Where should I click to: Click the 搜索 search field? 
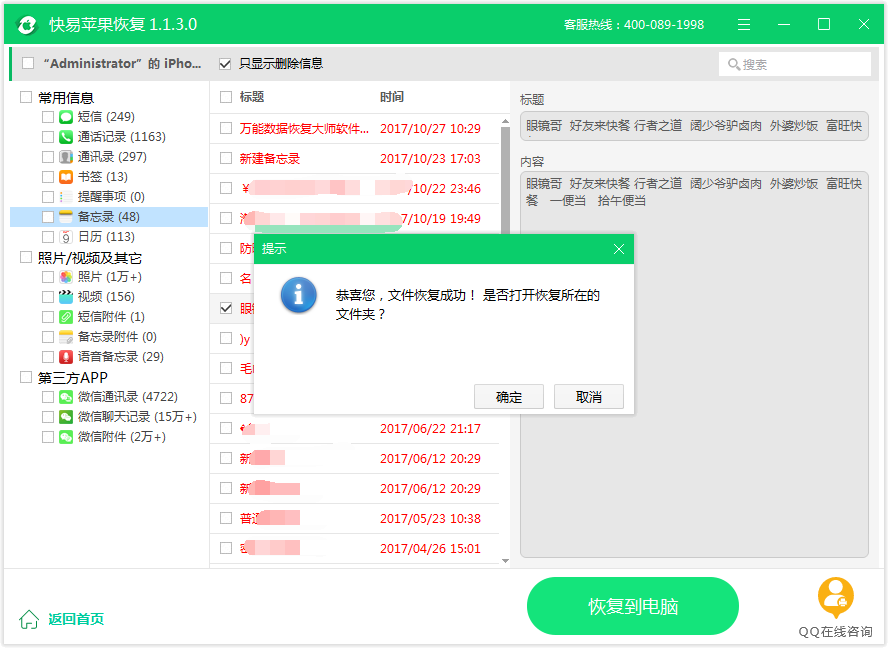pos(795,64)
